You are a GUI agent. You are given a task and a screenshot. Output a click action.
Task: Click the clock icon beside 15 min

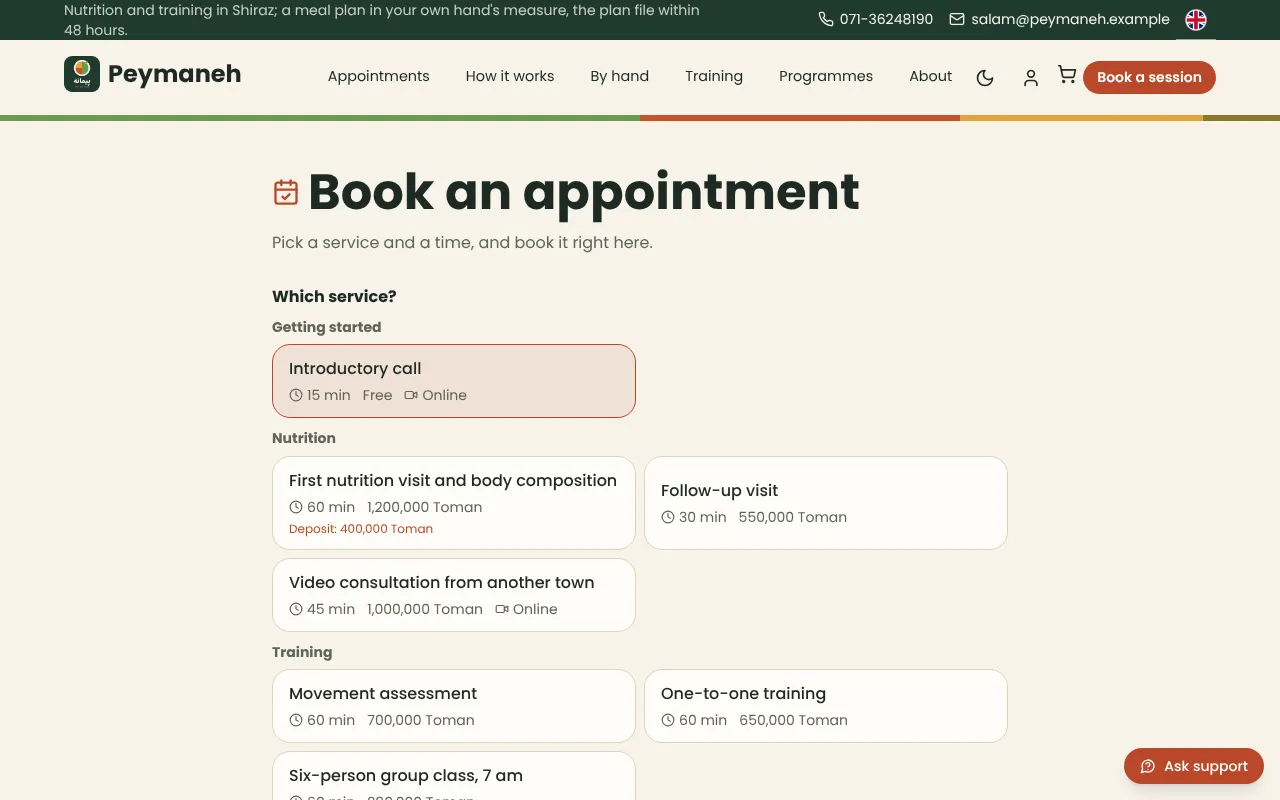click(296, 395)
